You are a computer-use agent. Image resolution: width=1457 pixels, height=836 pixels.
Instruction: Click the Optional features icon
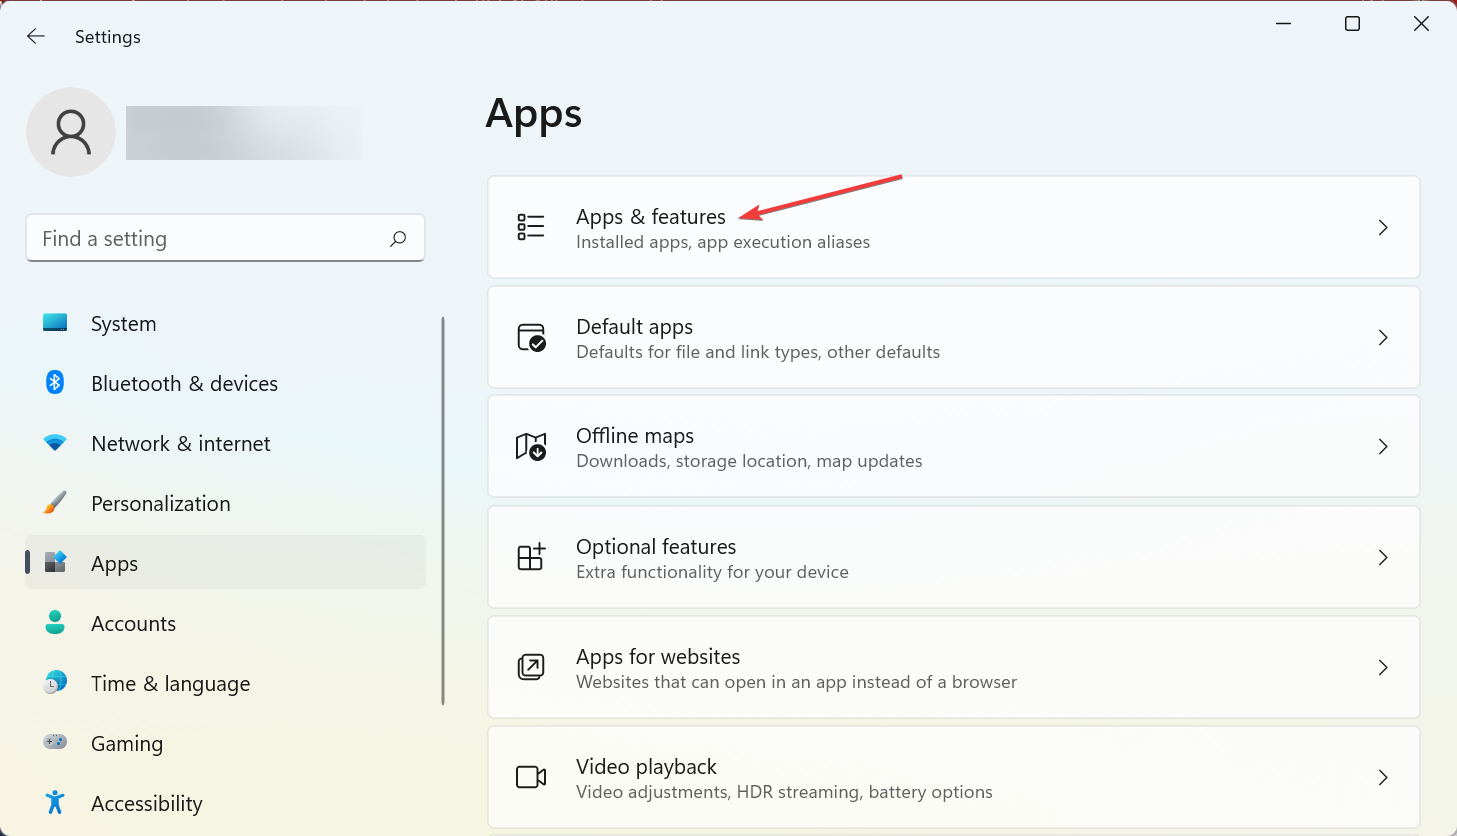point(531,557)
